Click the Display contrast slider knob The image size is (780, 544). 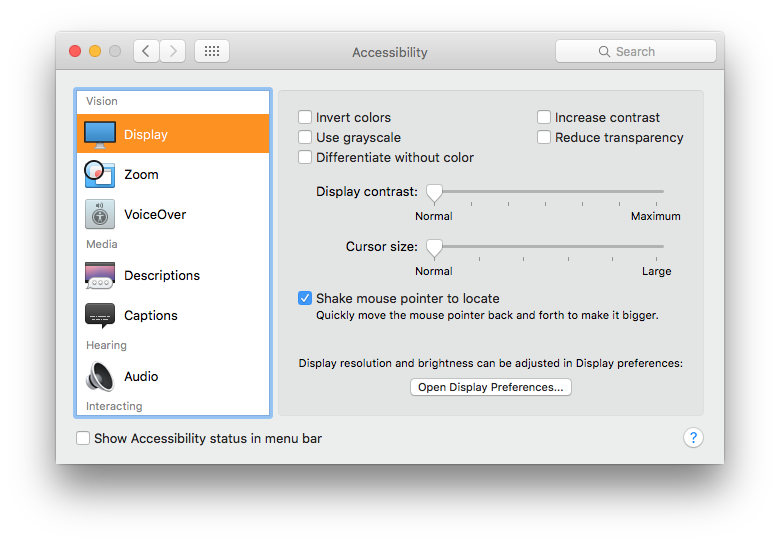point(434,192)
